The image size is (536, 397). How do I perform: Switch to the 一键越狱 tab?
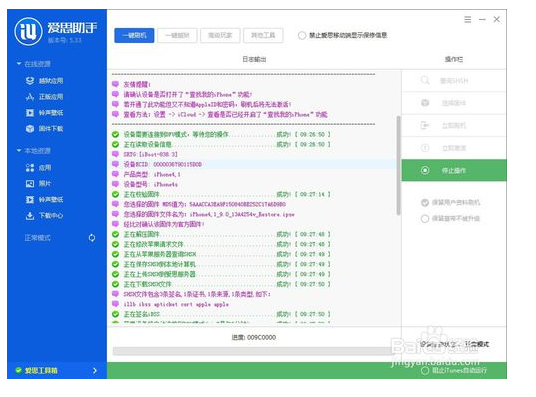(x=177, y=35)
